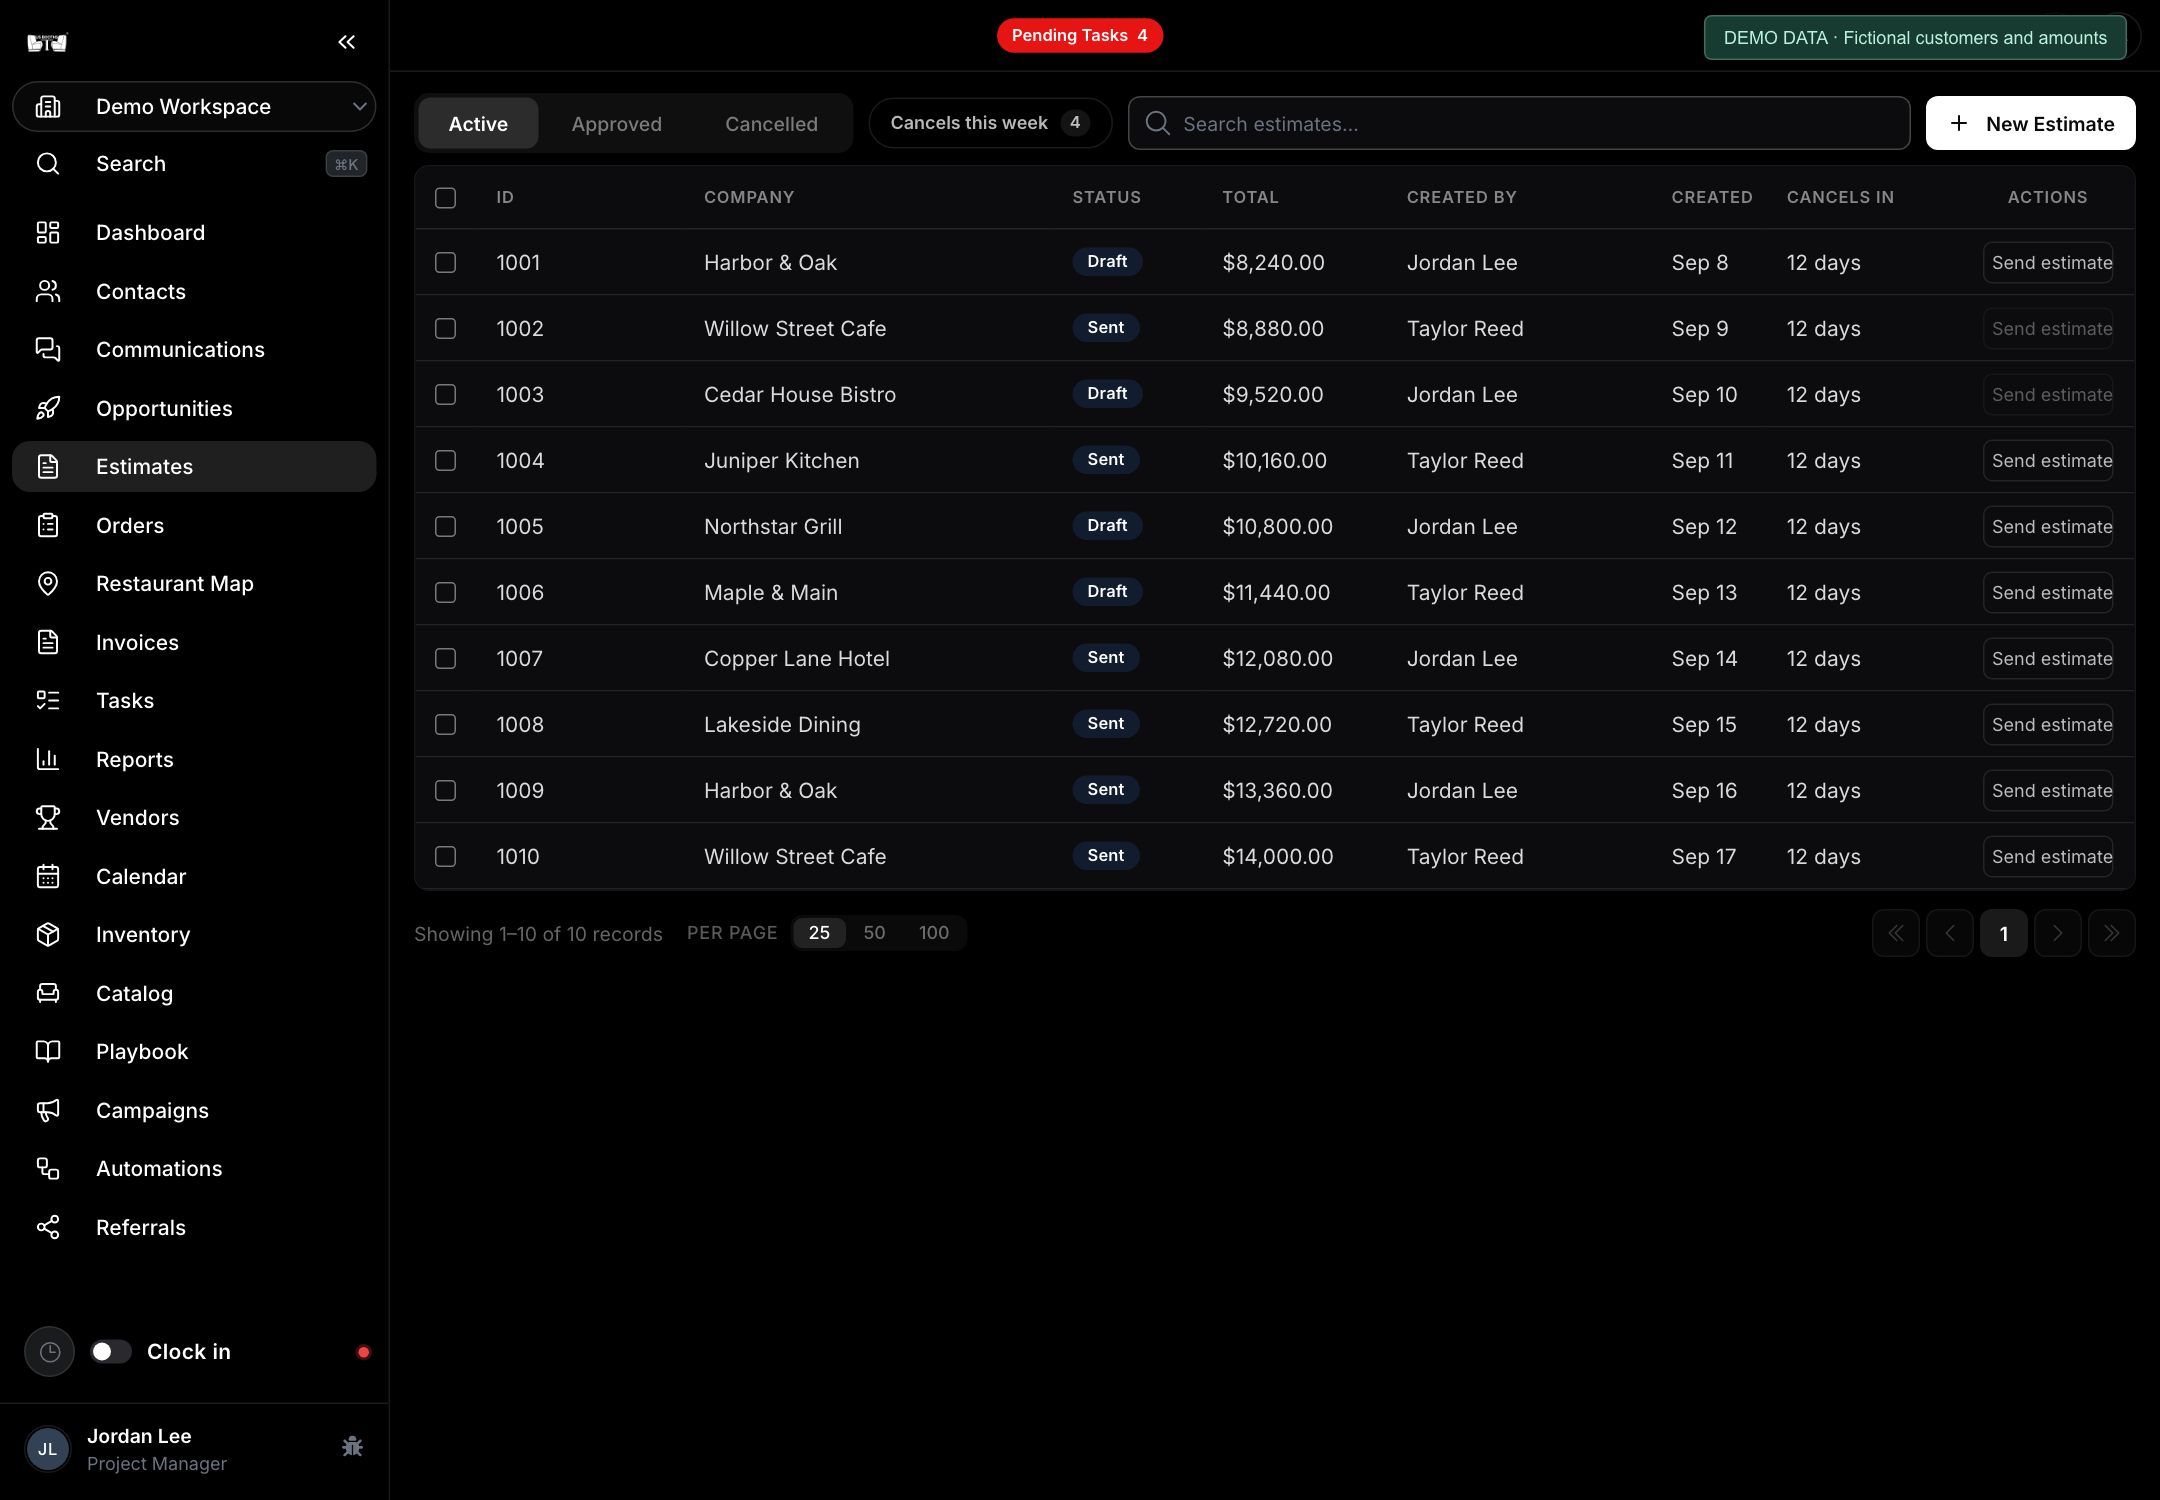2160x1500 pixels.
Task: Send estimate for Northstar Grill
Action: [2048, 527]
